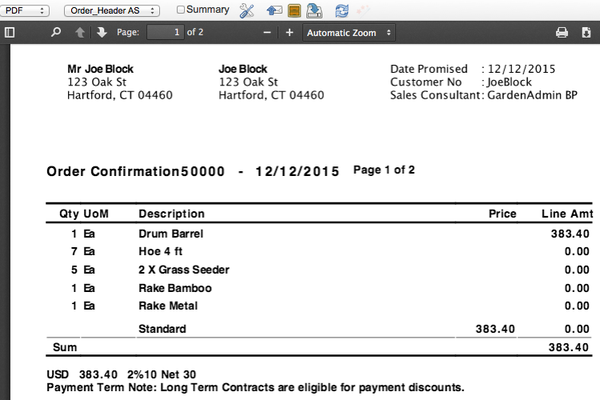Click the send mail icon

point(274,10)
